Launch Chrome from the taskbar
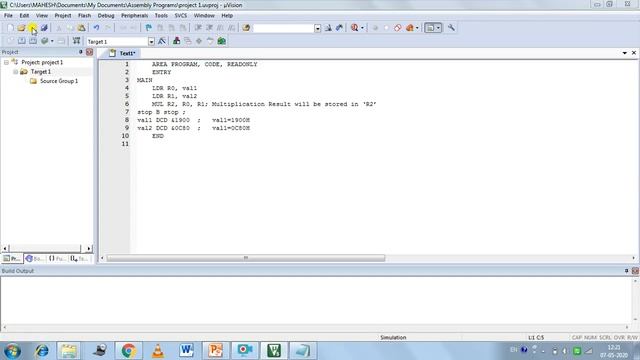Viewport: 640px width, 360px height. [x=128, y=351]
